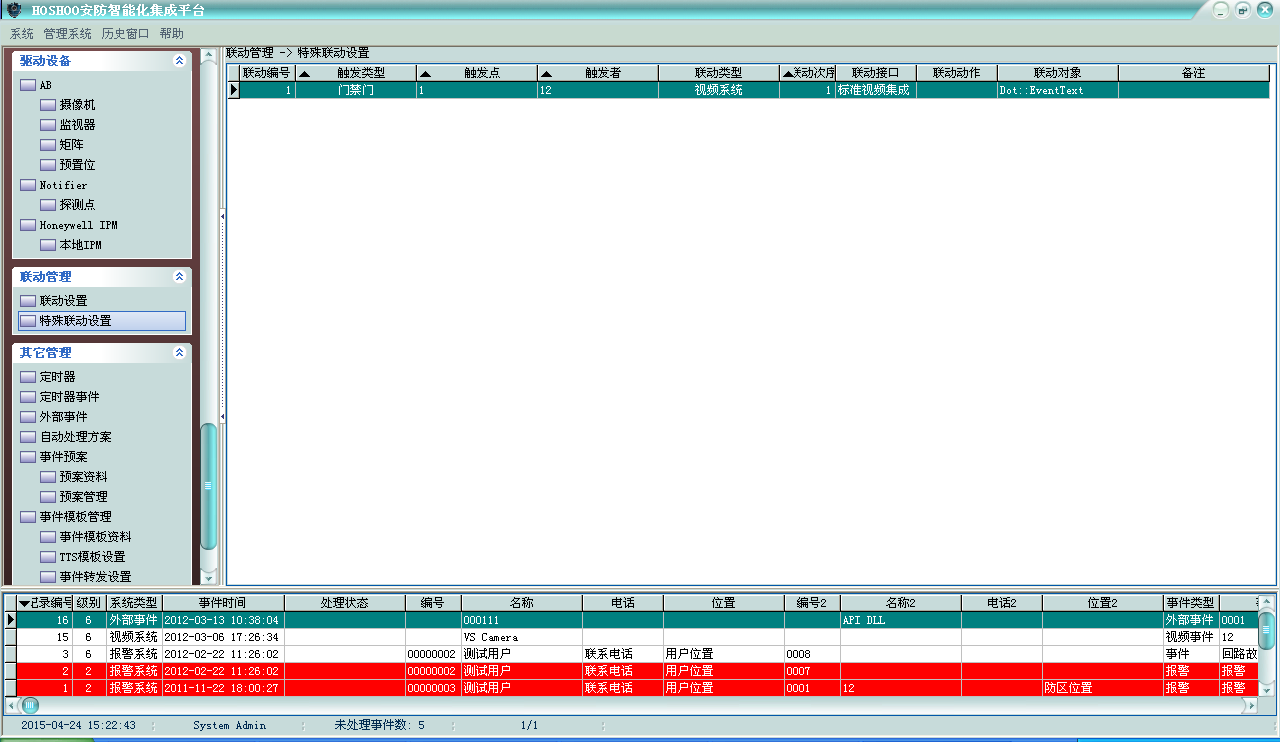This screenshot has height=742, width=1280.
Task: Sort events by 事件时间 column header
Action: [222, 603]
